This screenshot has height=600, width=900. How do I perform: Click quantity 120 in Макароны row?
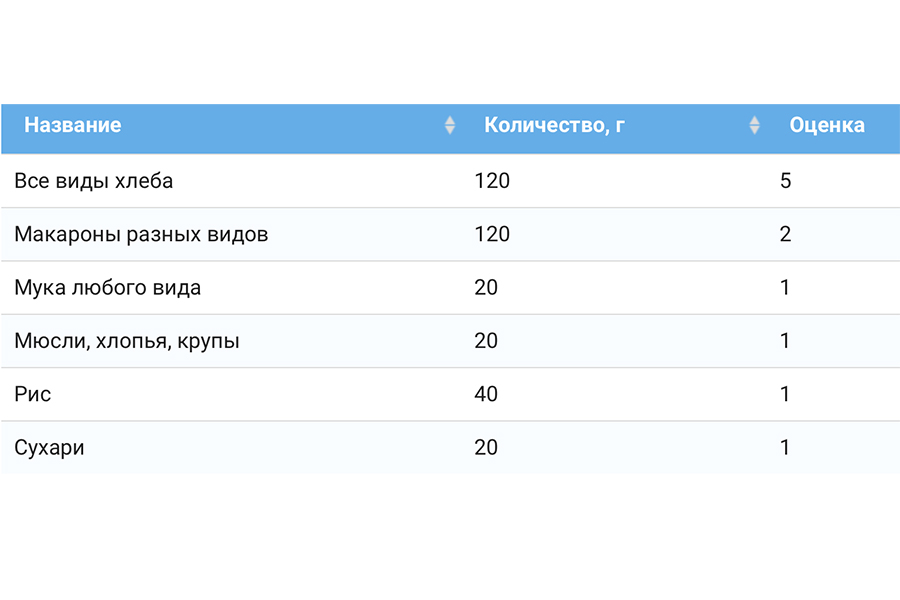coord(492,234)
